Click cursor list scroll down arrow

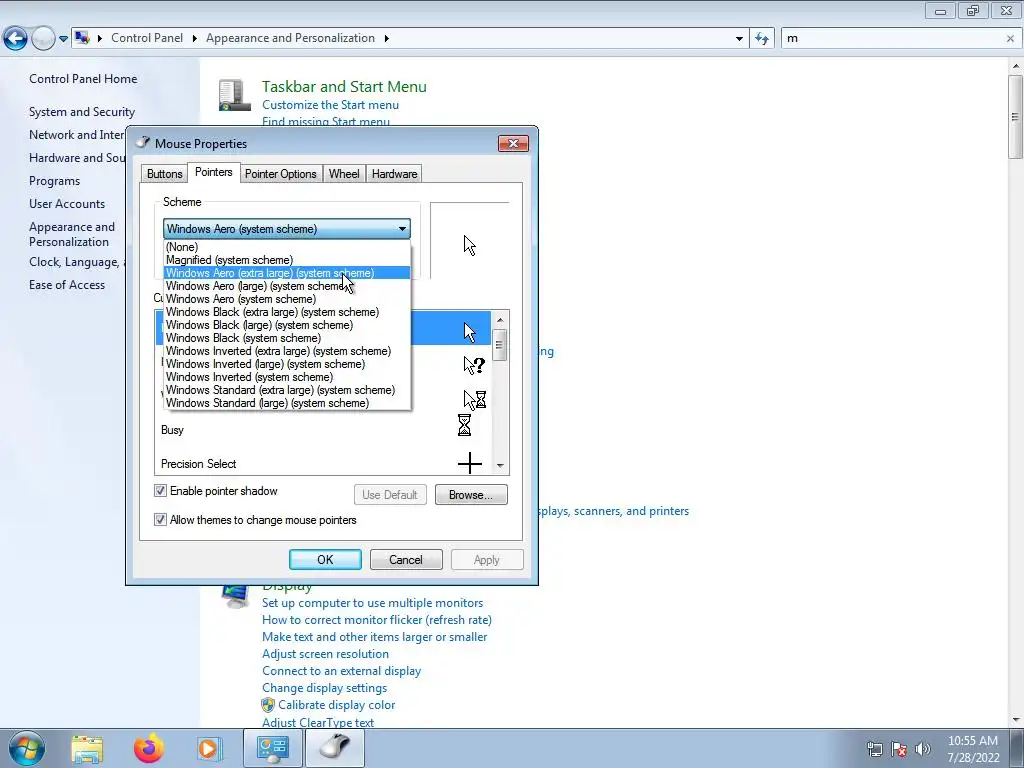(x=500, y=465)
